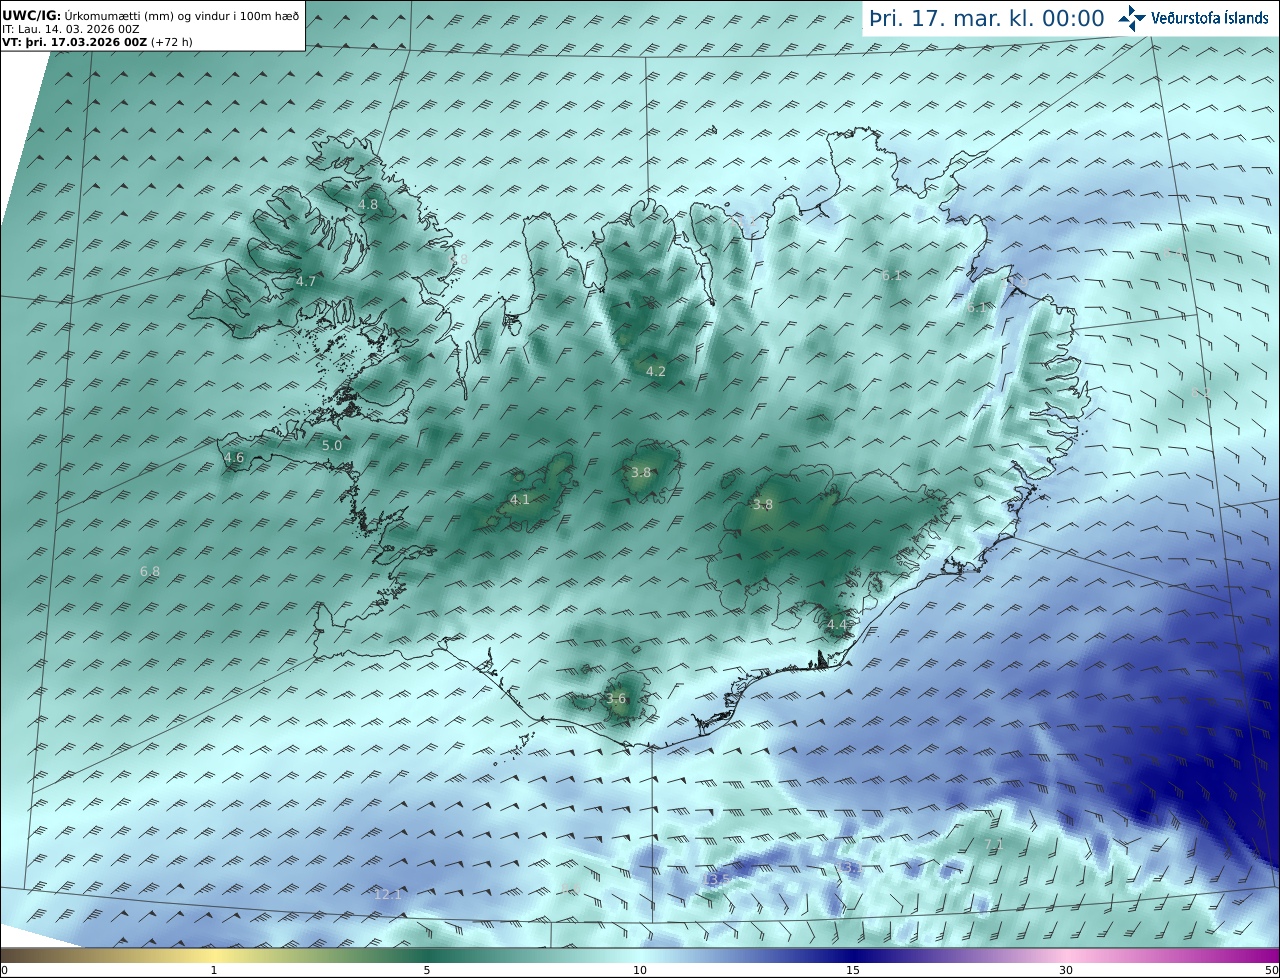Click the VT: þri. 17.03.2026 00Z (+72 h) line
The width and height of the screenshot is (1280, 978).
click(x=95, y=42)
